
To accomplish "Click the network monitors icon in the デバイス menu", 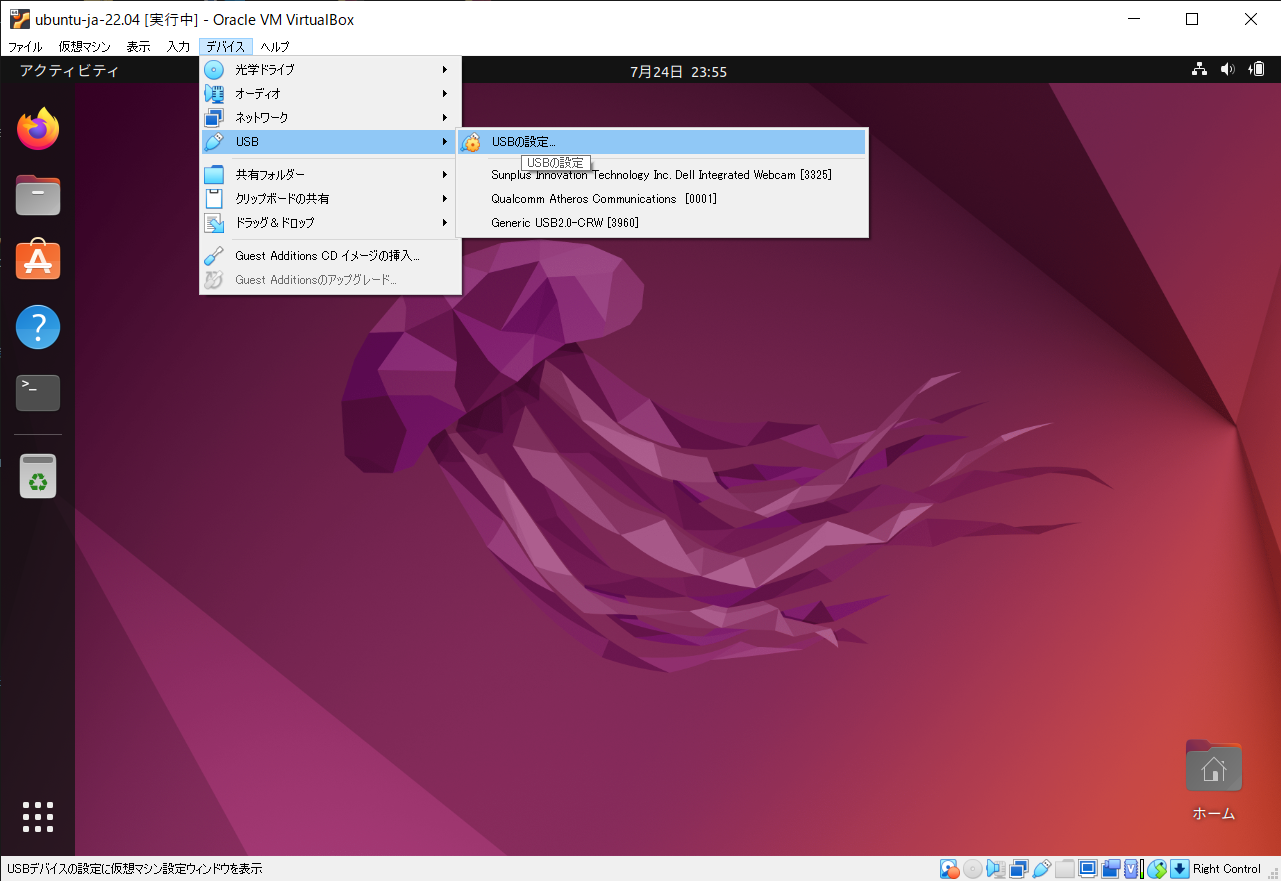I will click(x=214, y=118).
